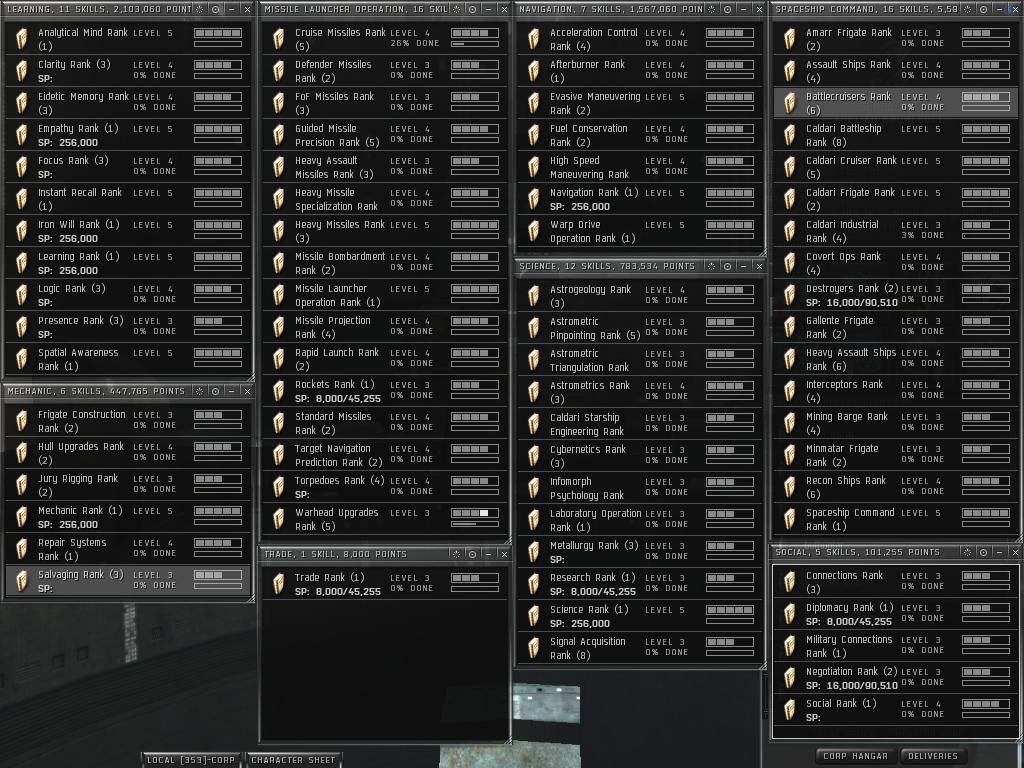Viewport: 1024px width, 768px height.
Task: Select the Destroyers Rank (2) skill row
Action: point(895,295)
